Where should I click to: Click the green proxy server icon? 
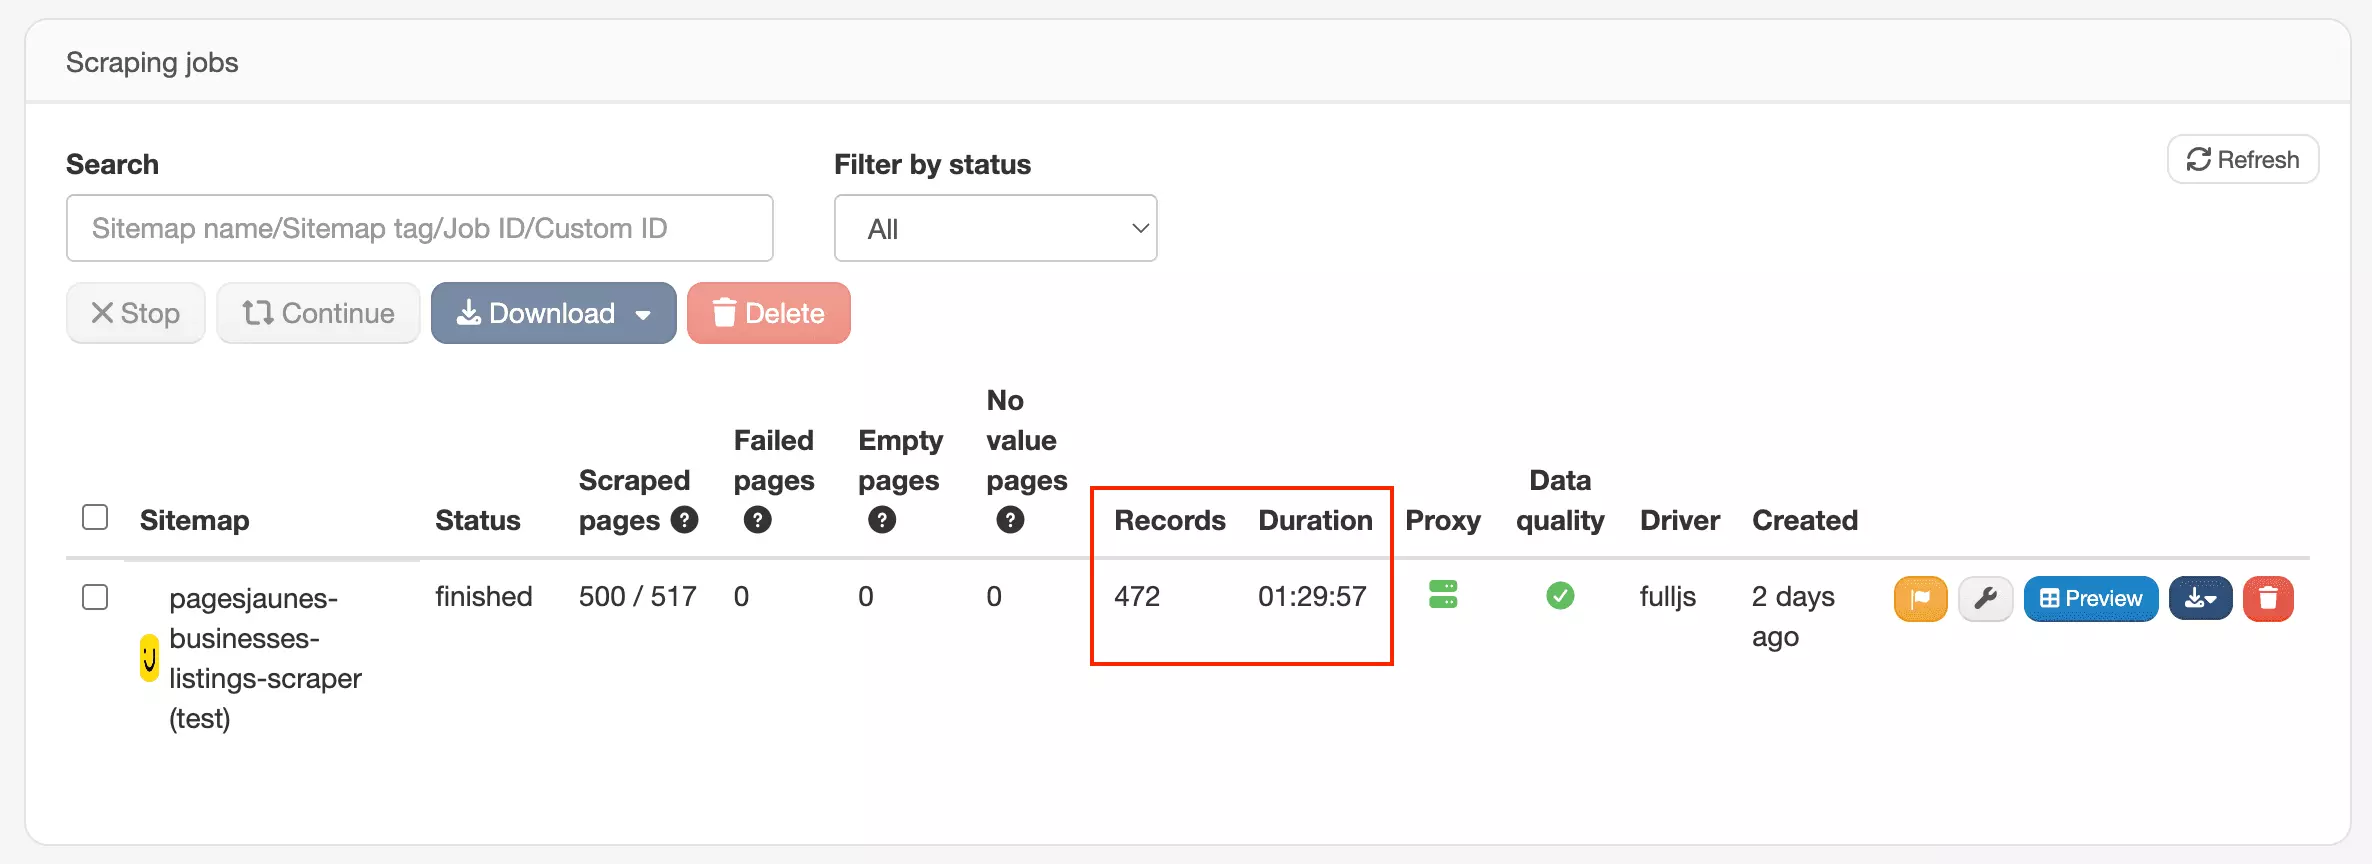1443,595
